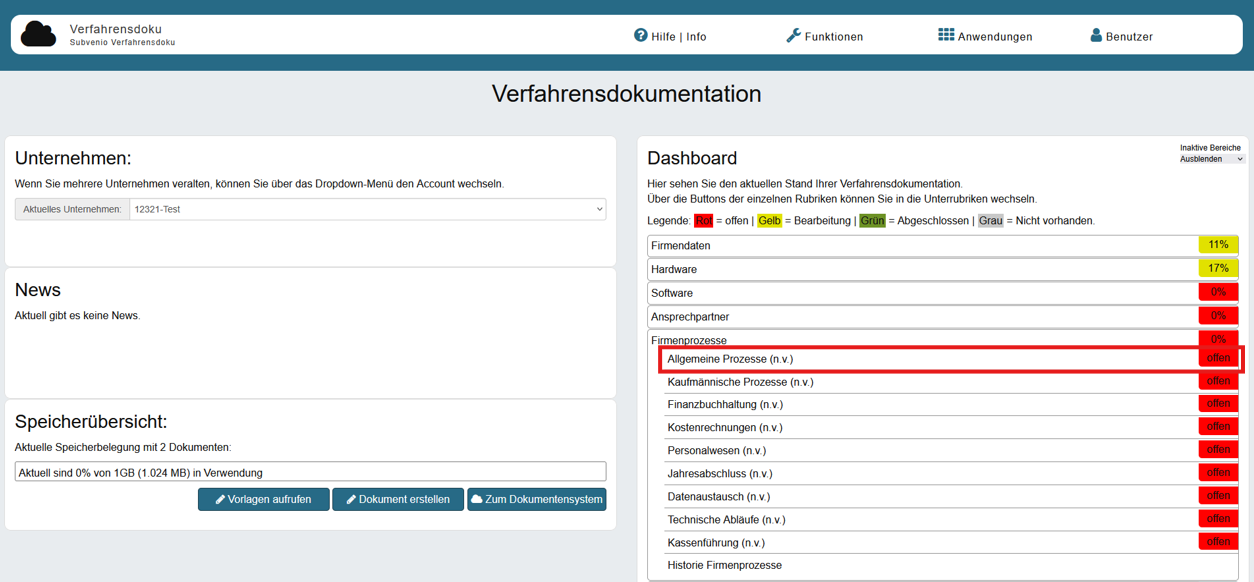This screenshot has width=1254, height=582.
Task: Open the Kostenrechnungen (n.v.) entry
Action: (951, 427)
